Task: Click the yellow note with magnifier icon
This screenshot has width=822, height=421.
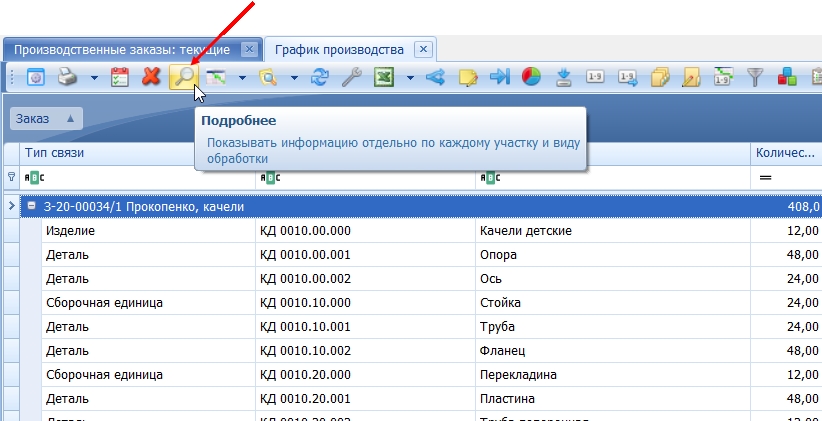Action: pos(268,78)
